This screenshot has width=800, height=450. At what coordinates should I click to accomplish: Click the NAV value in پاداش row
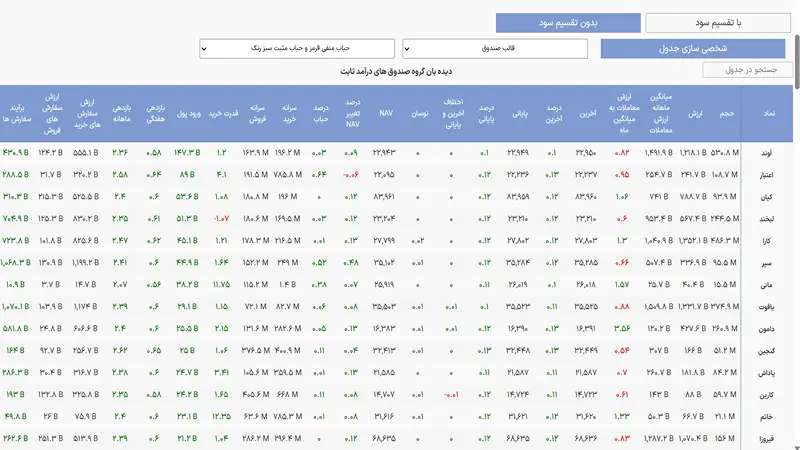tap(384, 372)
